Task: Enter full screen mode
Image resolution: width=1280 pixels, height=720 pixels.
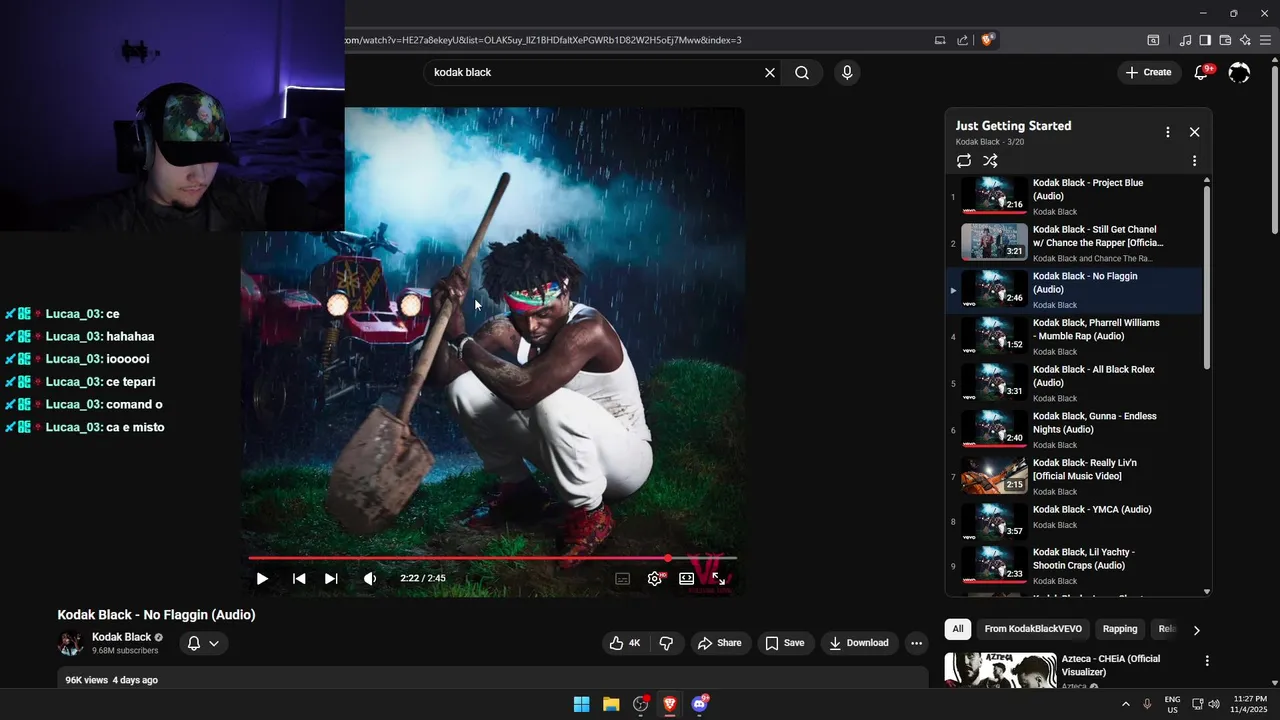Action: pos(719,578)
